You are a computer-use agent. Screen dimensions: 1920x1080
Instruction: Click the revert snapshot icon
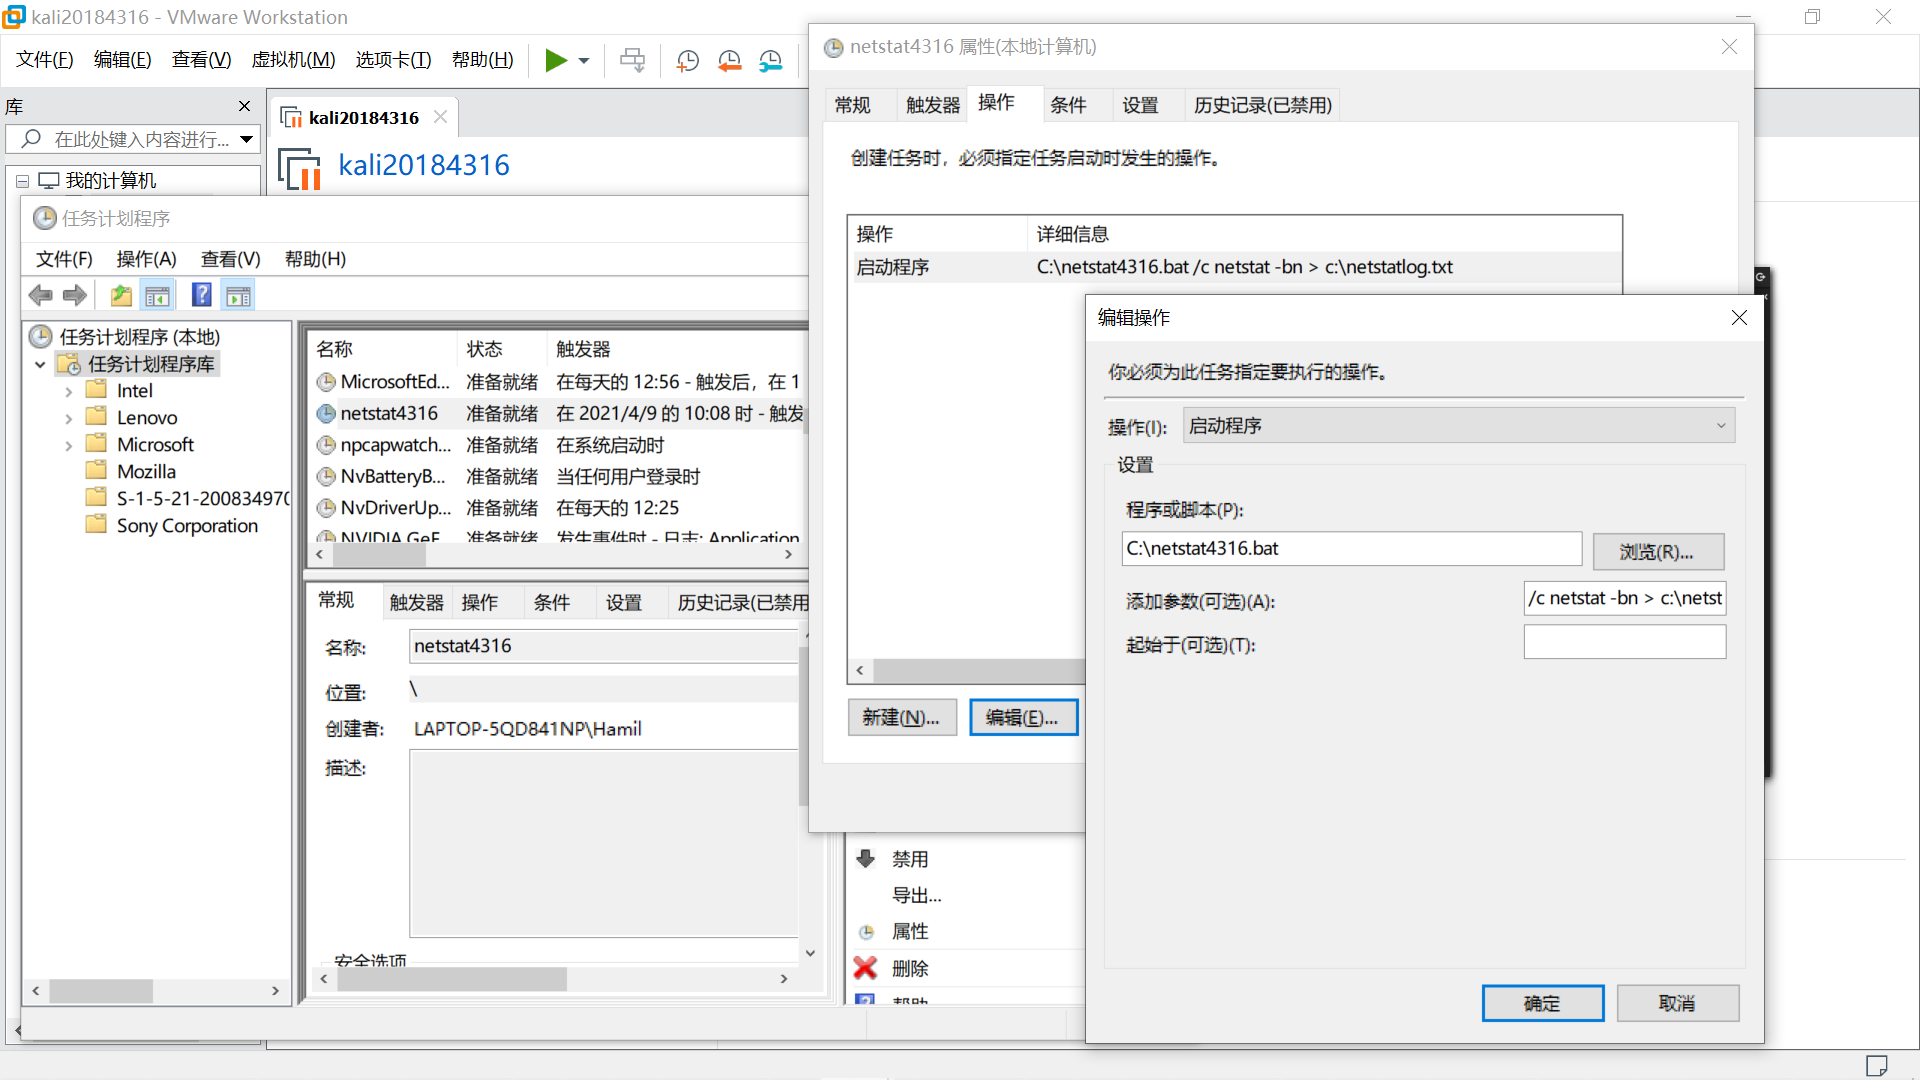point(729,60)
